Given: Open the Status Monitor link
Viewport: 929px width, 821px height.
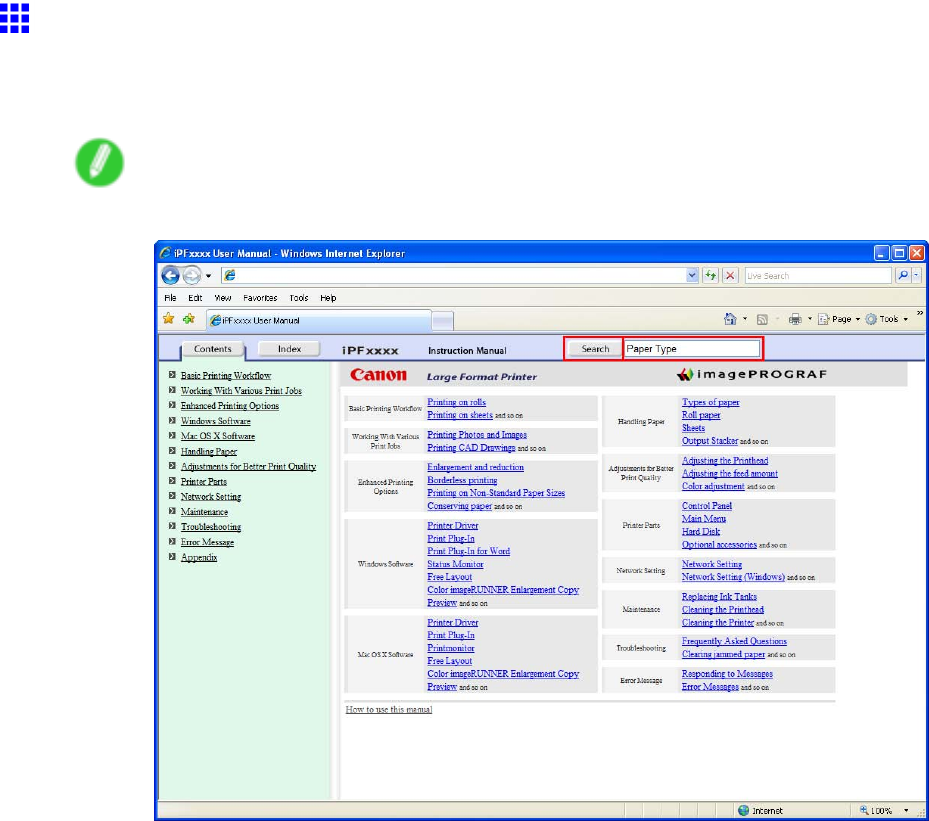Looking at the screenshot, I should pos(455,564).
